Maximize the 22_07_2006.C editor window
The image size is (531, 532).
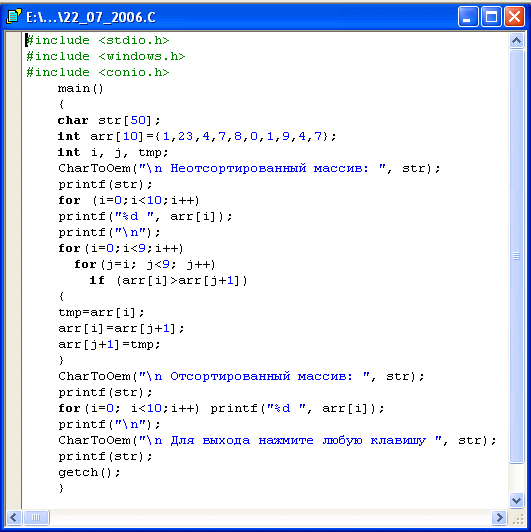[x=491, y=16]
